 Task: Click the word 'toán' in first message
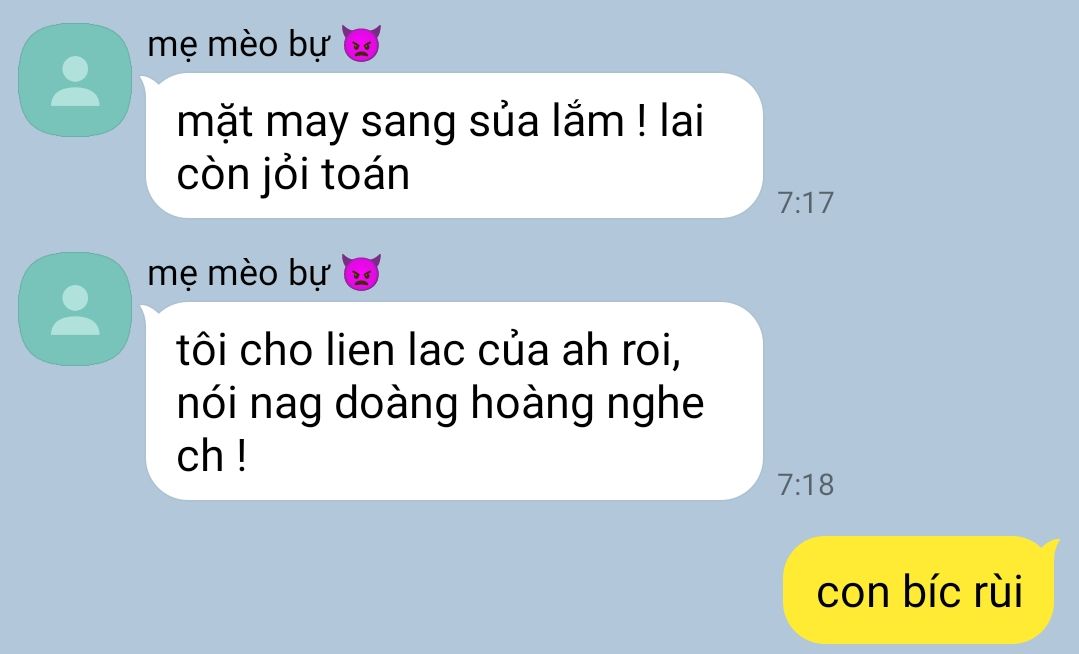365,173
